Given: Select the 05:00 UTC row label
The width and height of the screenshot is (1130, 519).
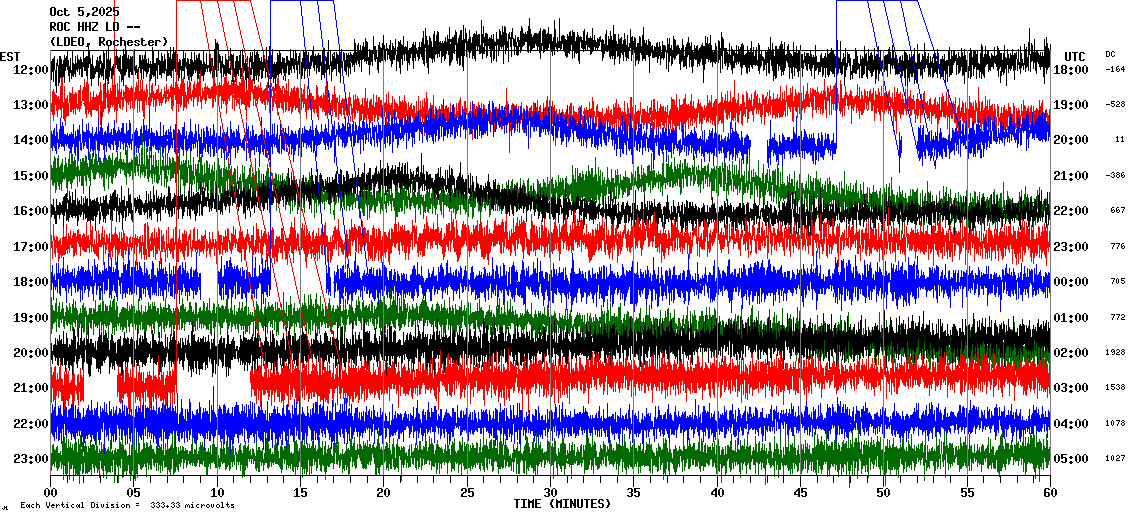Looking at the screenshot, I should click(x=1071, y=459).
